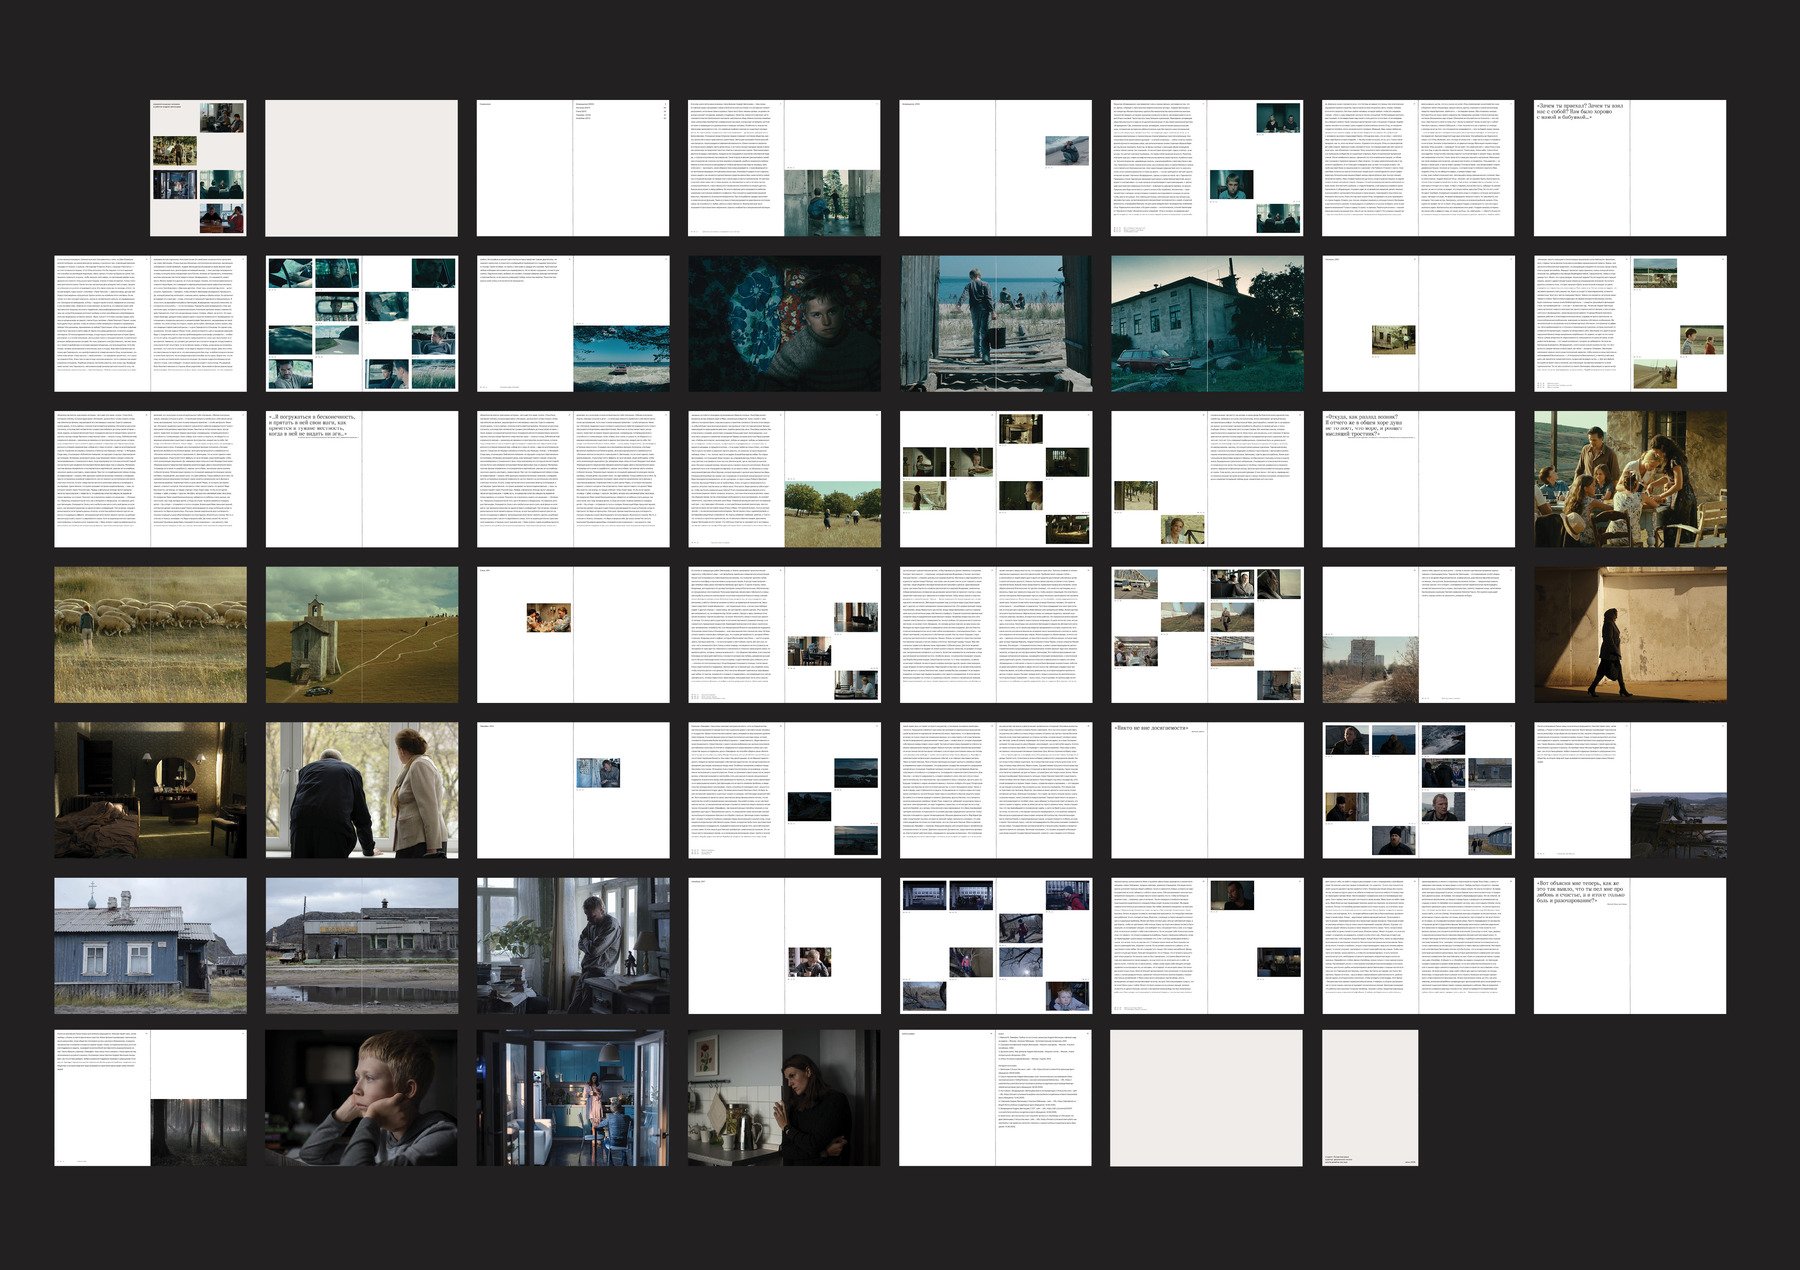Select full-bleed boy standing on pier spread

point(996,323)
